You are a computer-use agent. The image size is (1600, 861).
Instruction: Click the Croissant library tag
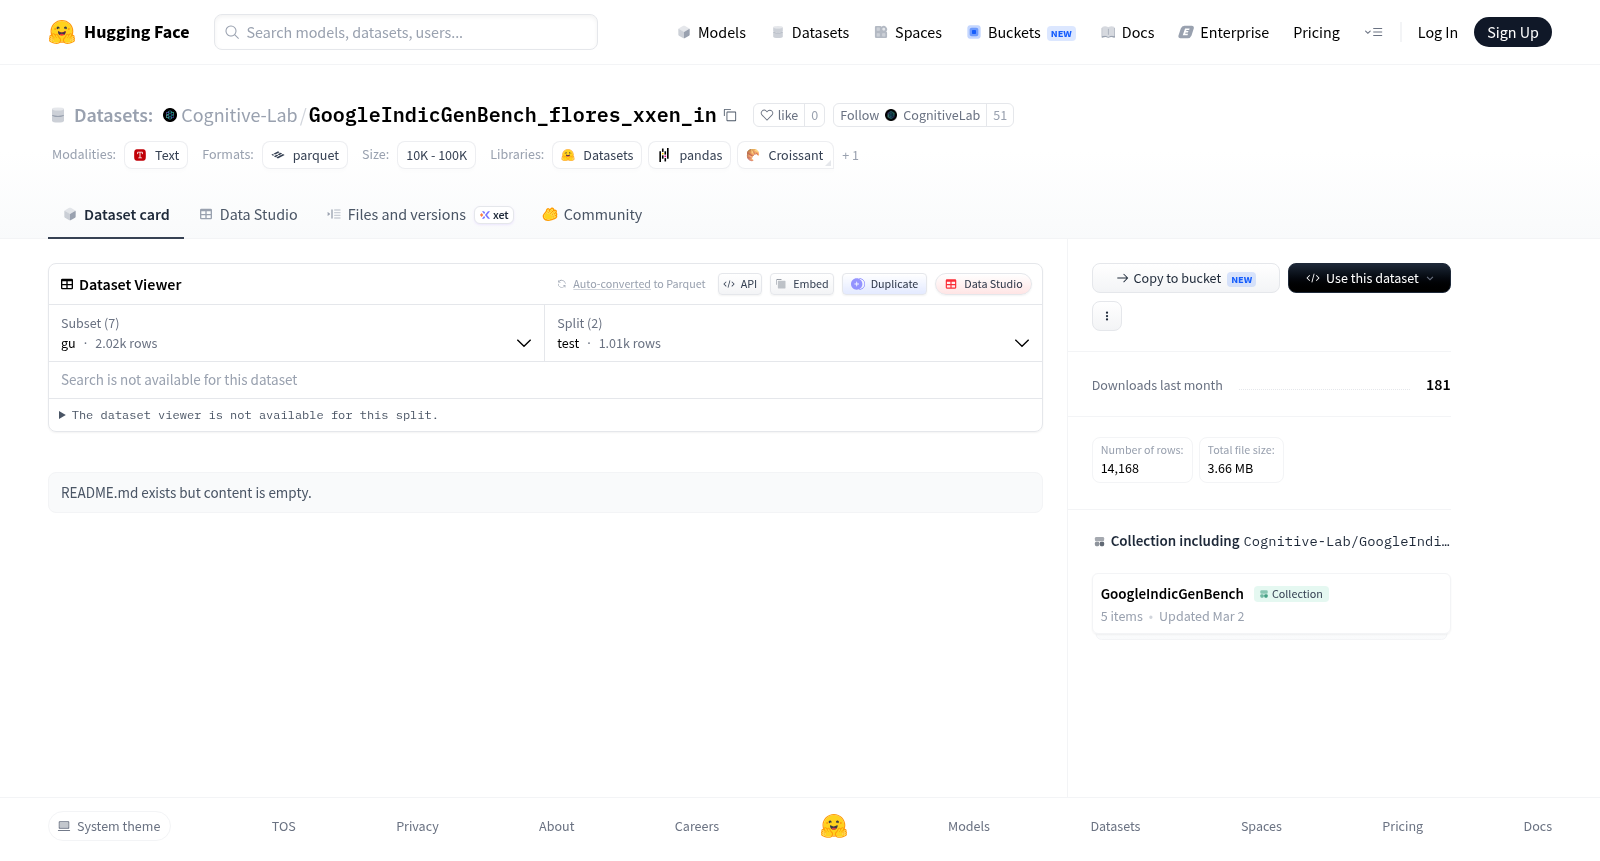tap(785, 155)
